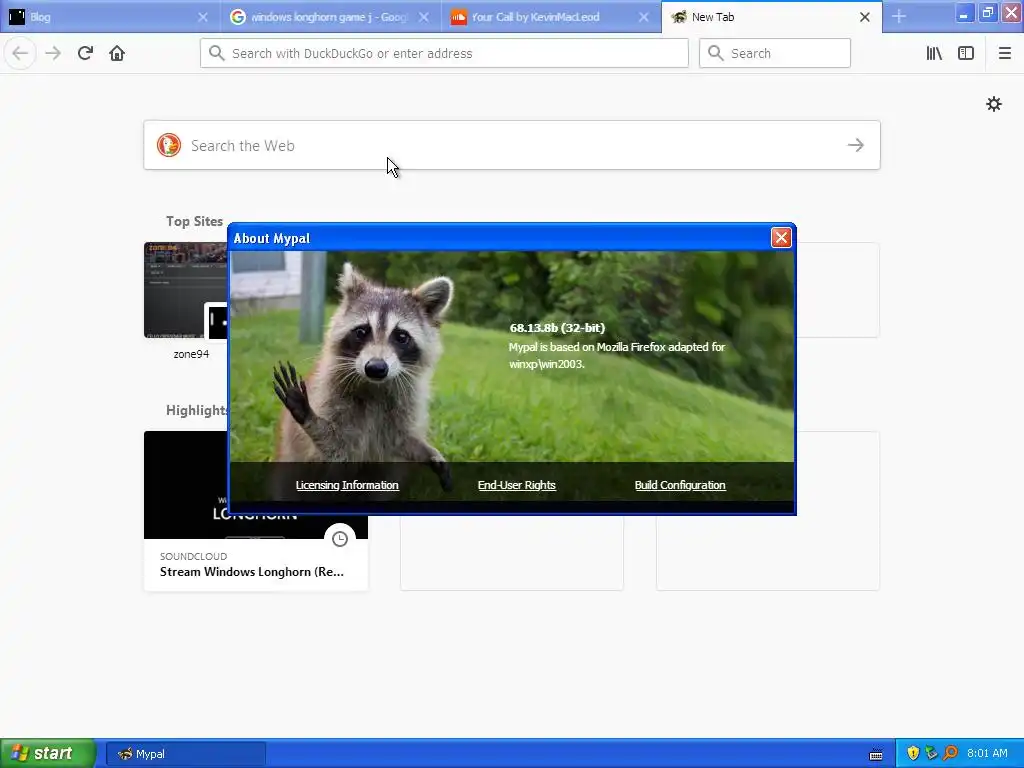The height and width of the screenshot is (768, 1024).
Task: Click the SOUNDCLOUD label on highlight card
Action: pos(193,556)
